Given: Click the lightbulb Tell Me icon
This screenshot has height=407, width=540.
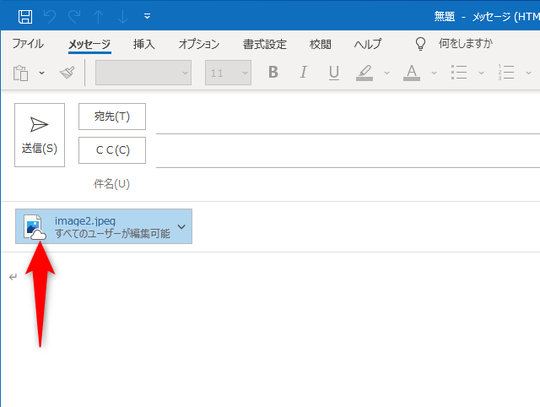Looking at the screenshot, I should [x=420, y=44].
